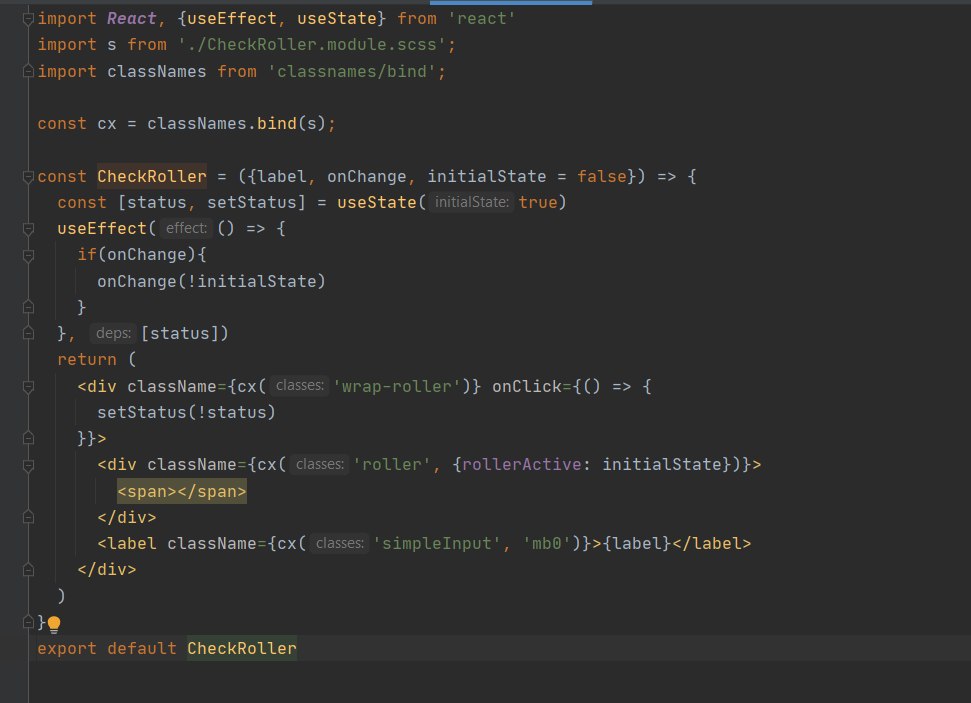The image size is (971, 703).
Task: Fold the 'if(onChange){' block
Action: [28, 255]
